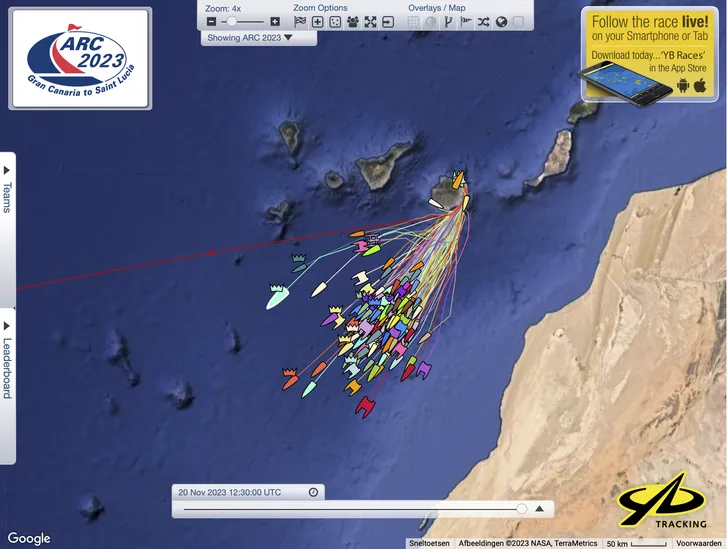Viewport: 728px width, 549px height.
Task: Toggle the day/night shading overlay
Action: (x=431, y=21)
